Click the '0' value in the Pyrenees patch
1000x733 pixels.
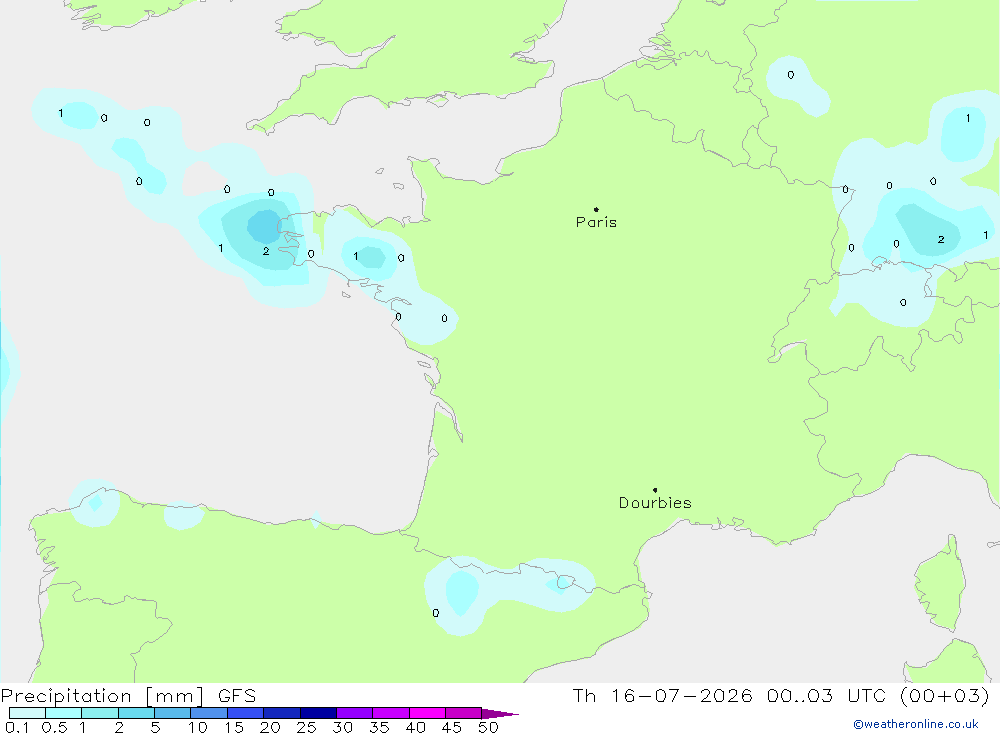(x=436, y=613)
